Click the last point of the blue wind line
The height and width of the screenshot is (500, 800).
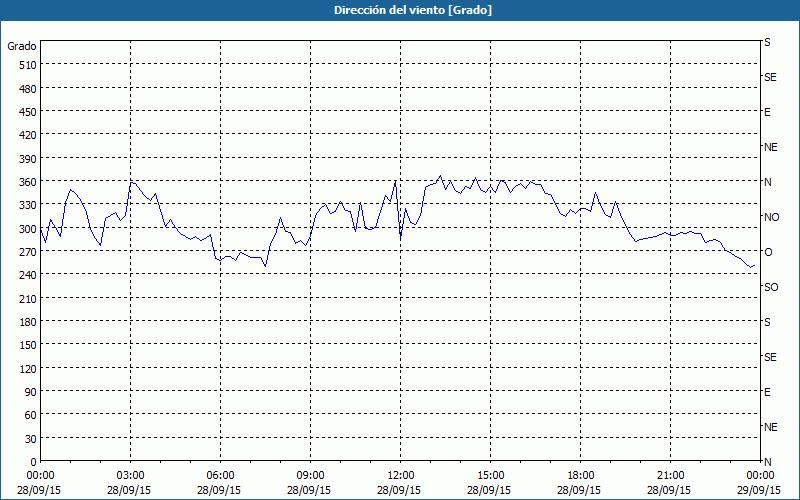pyautogui.click(x=755, y=266)
